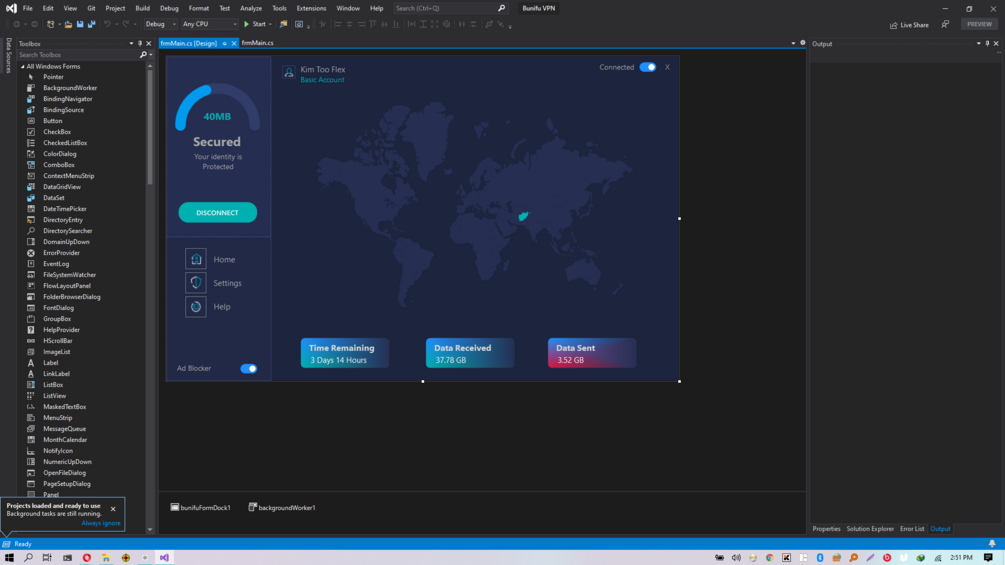This screenshot has width=1005, height=565.
Task: Open the Extensions menu
Action: tap(311, 8)
